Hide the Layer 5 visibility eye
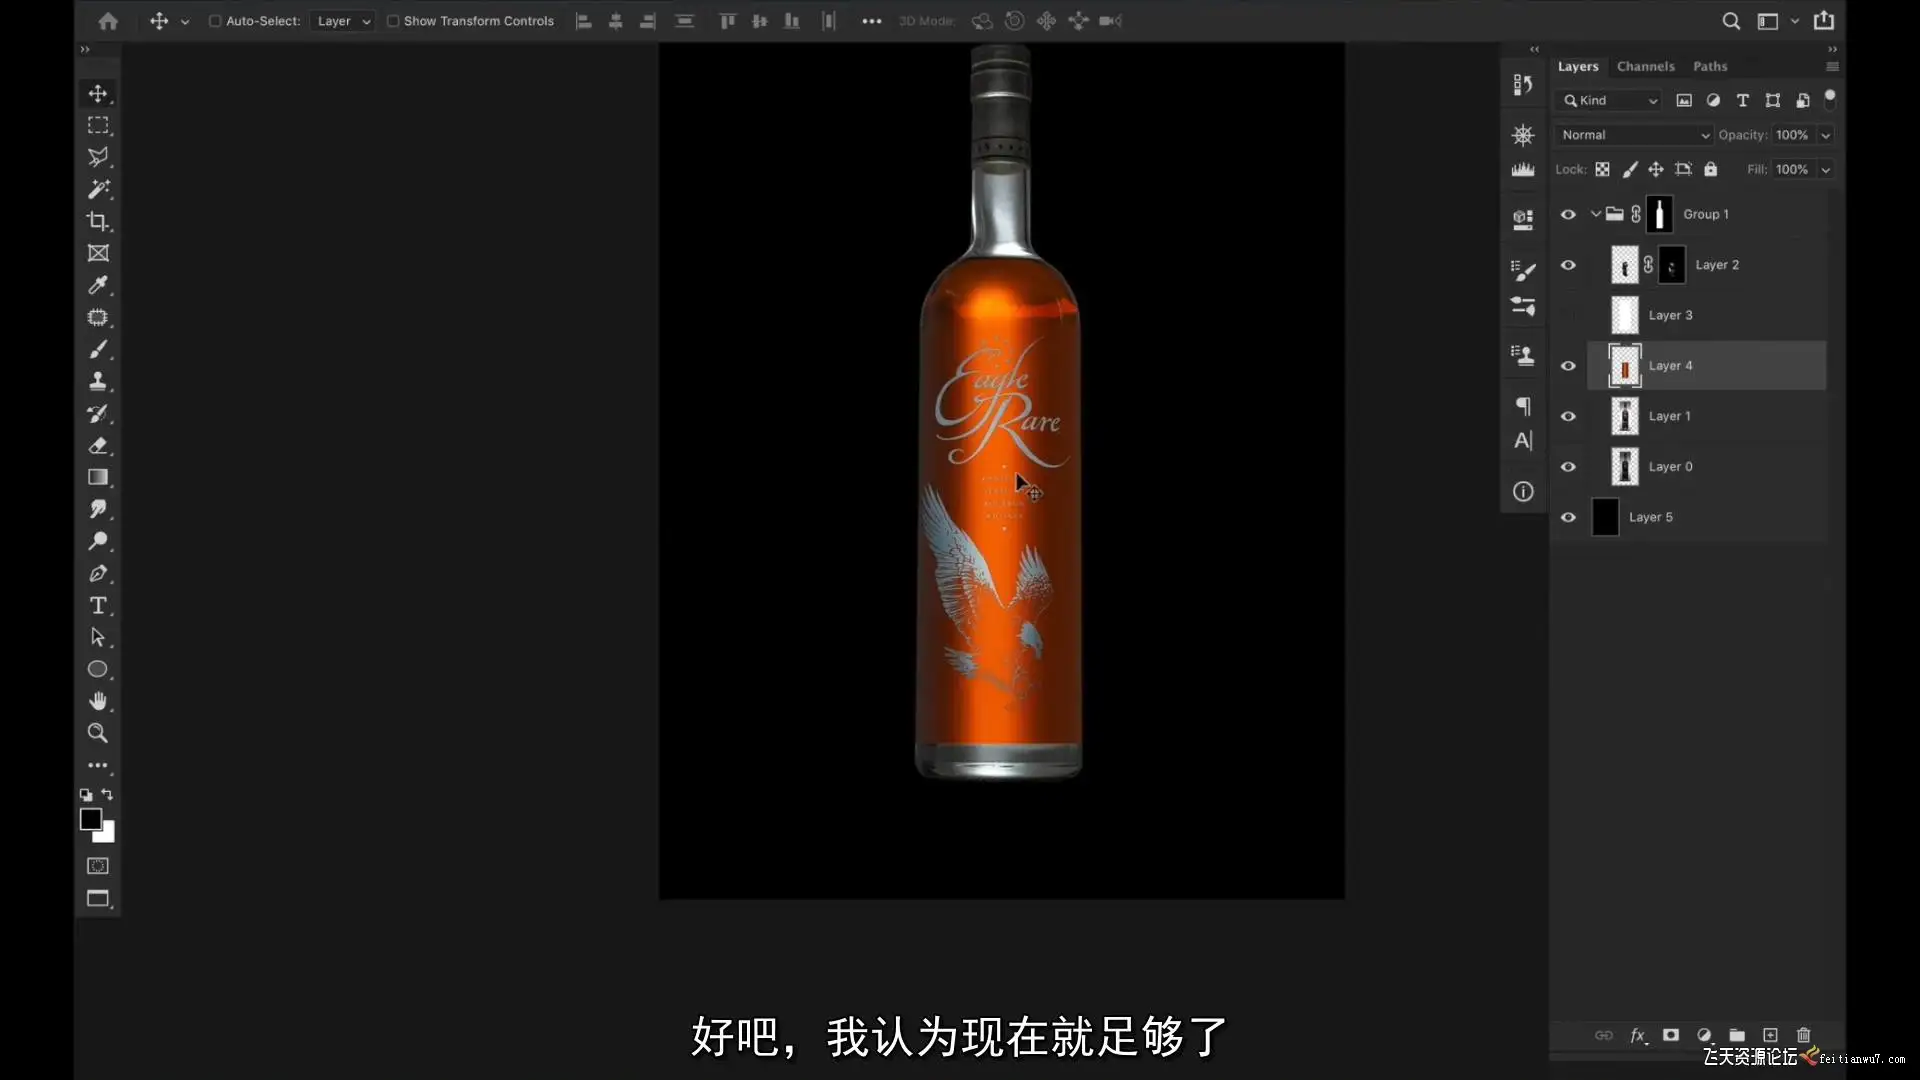The image size is (1920, 1080). click(x=1568, y=517)
